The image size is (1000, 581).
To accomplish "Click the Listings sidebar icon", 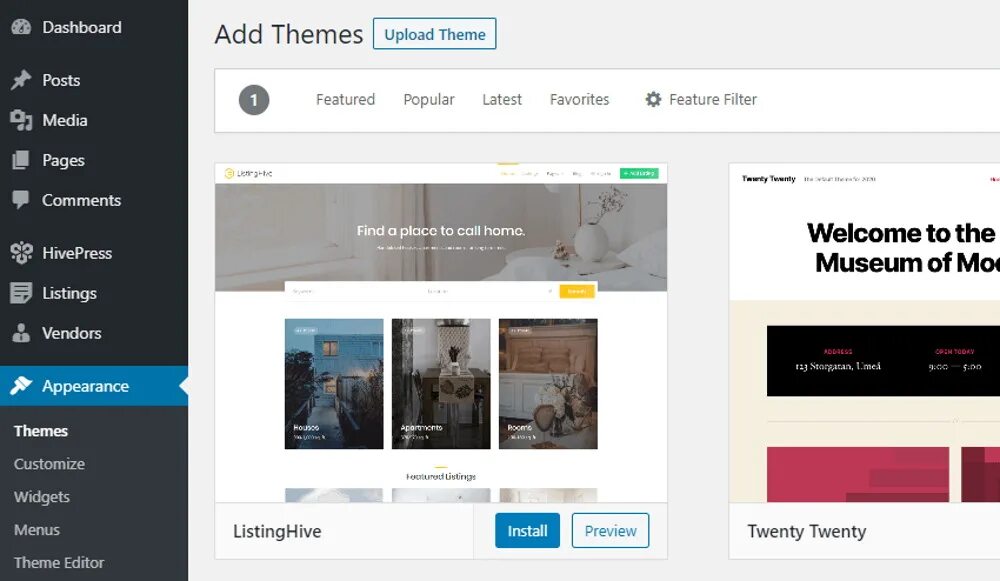I will coord(21,293).
